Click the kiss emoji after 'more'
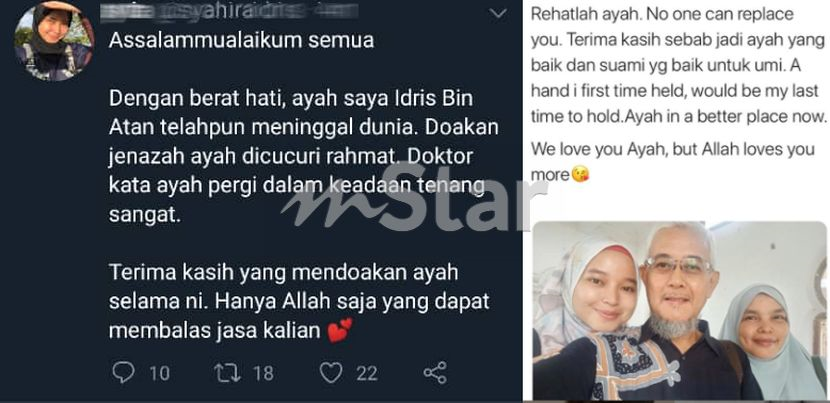This screenshot has width=830, height=403. 581,175
